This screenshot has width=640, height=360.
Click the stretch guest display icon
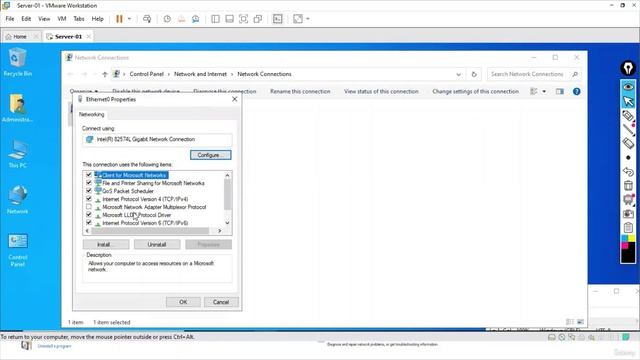coord(298,19)
